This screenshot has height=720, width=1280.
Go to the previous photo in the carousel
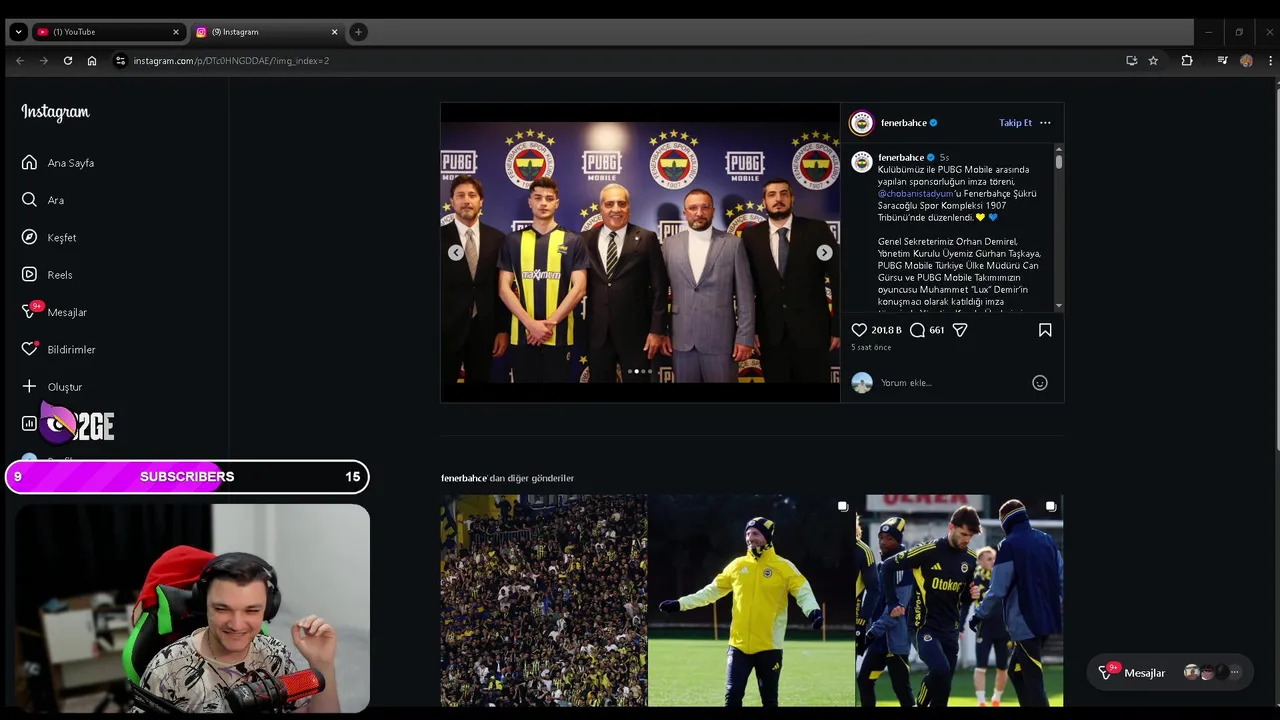[456, 253]
